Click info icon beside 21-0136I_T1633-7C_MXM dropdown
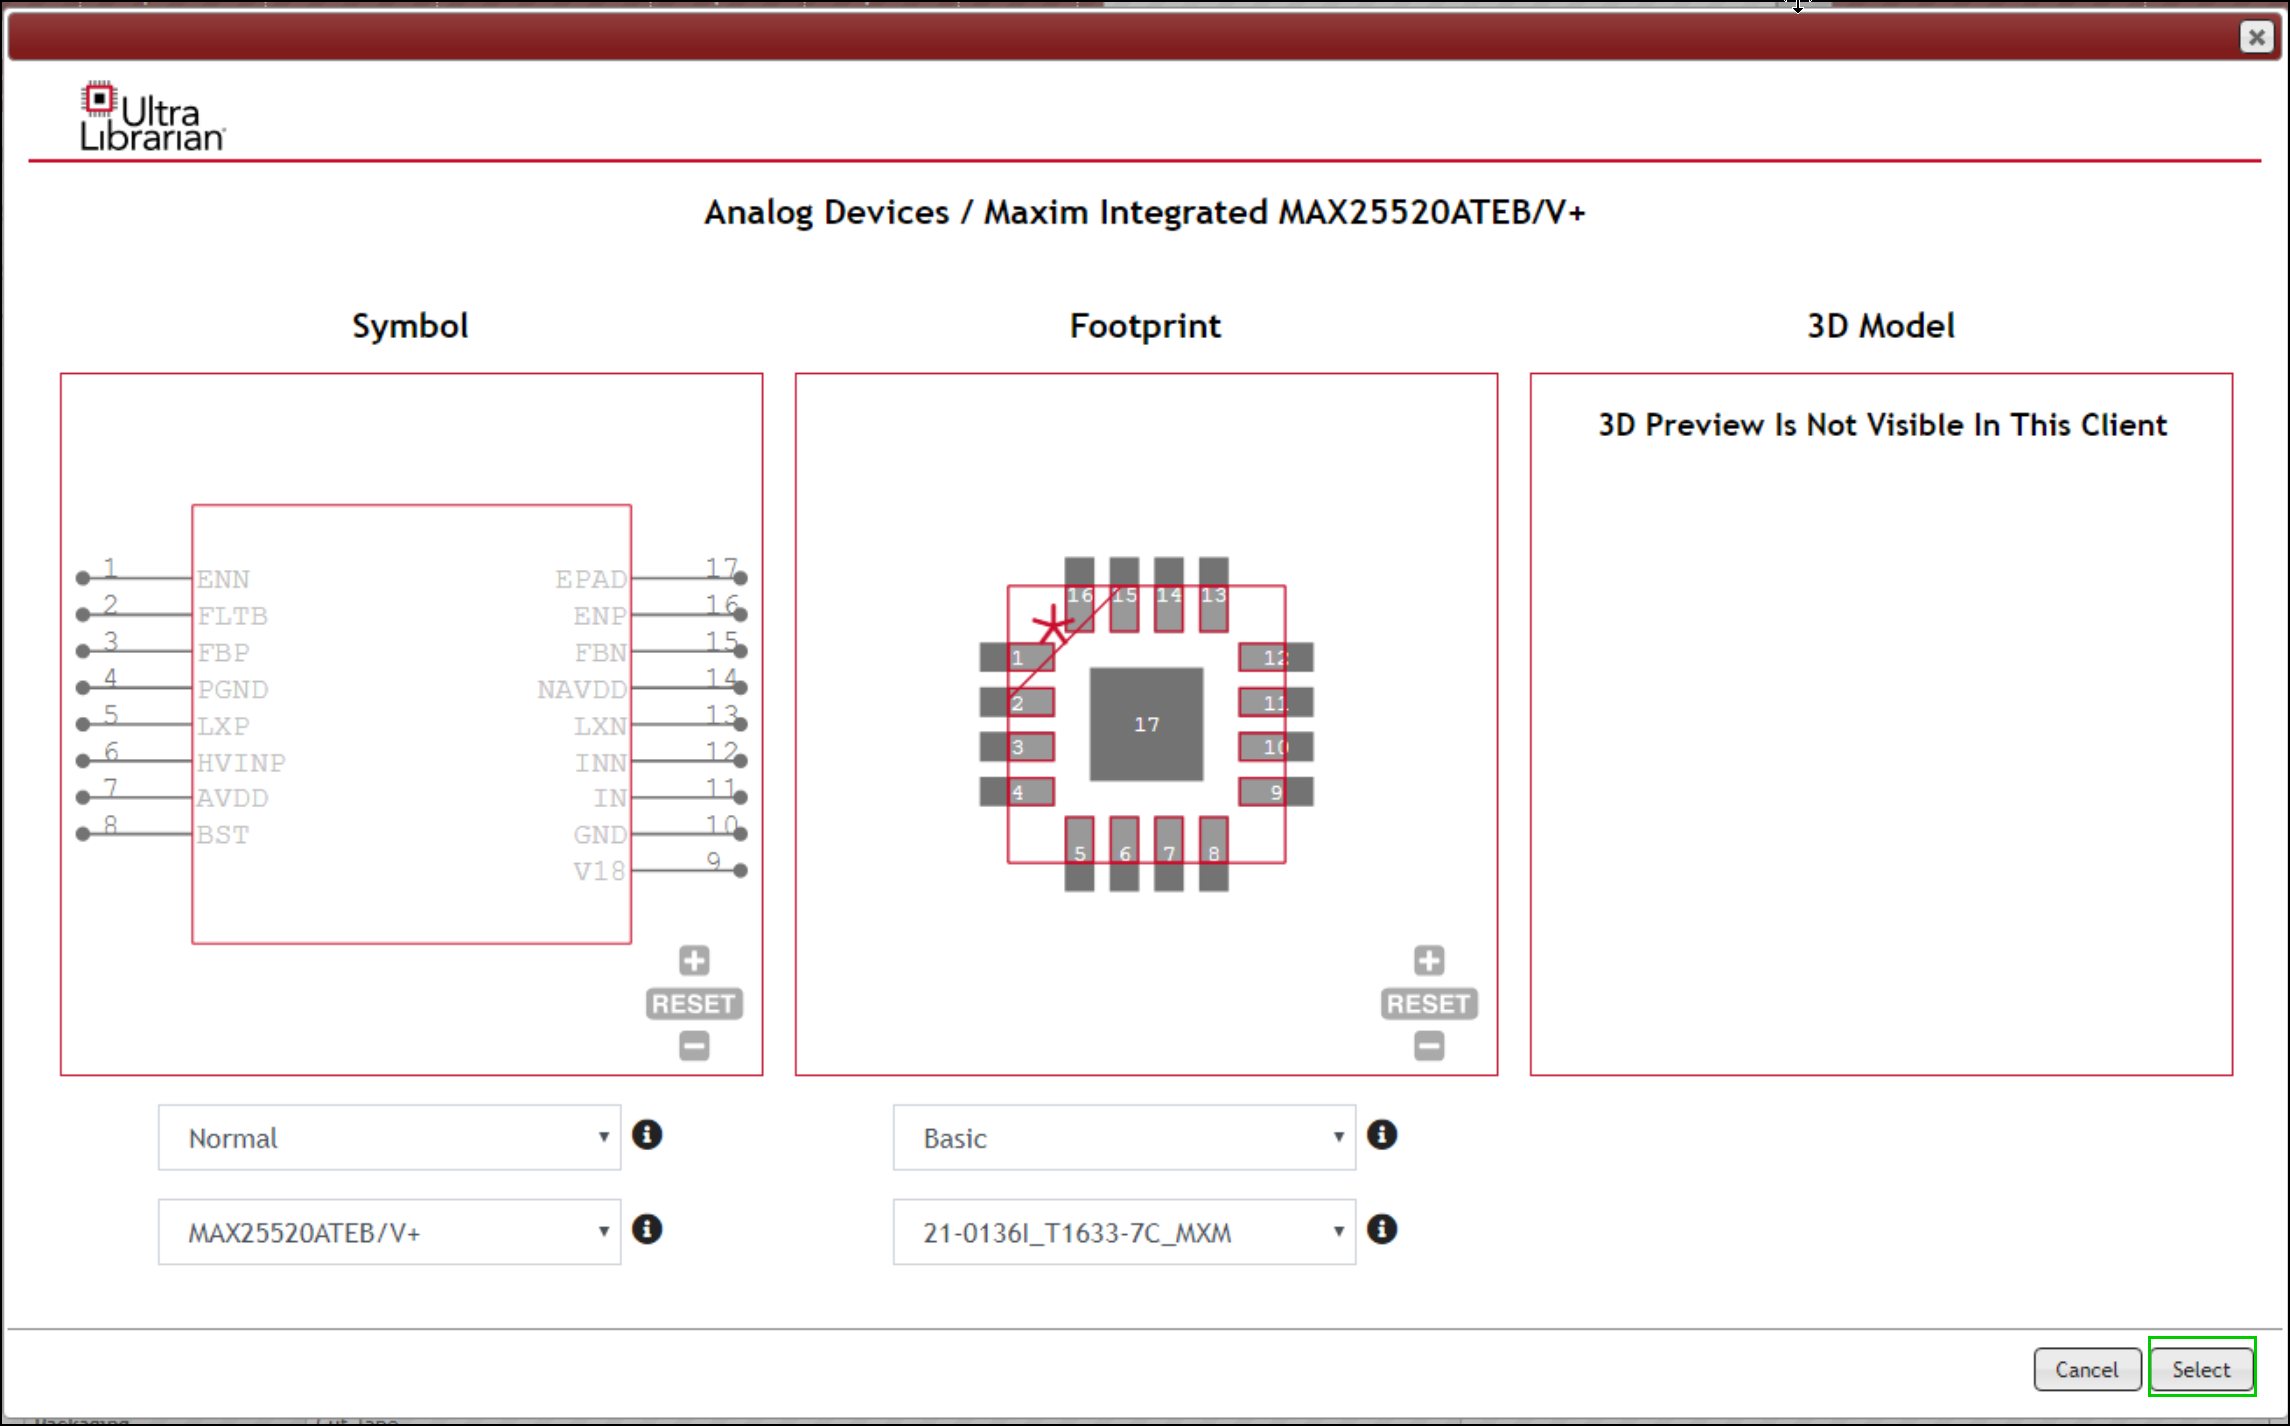2290x1426 pixels. [x=1382, y=1229]
